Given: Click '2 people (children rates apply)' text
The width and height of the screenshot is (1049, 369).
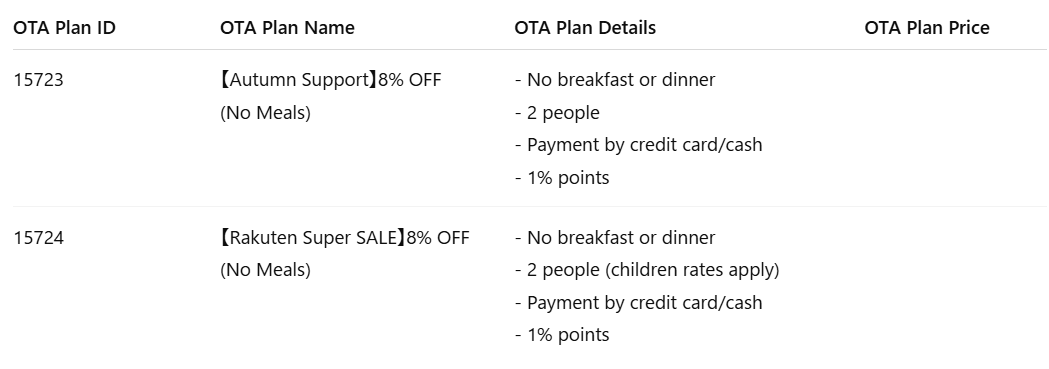Looking at the screenshot, I should tap(647, 270).
